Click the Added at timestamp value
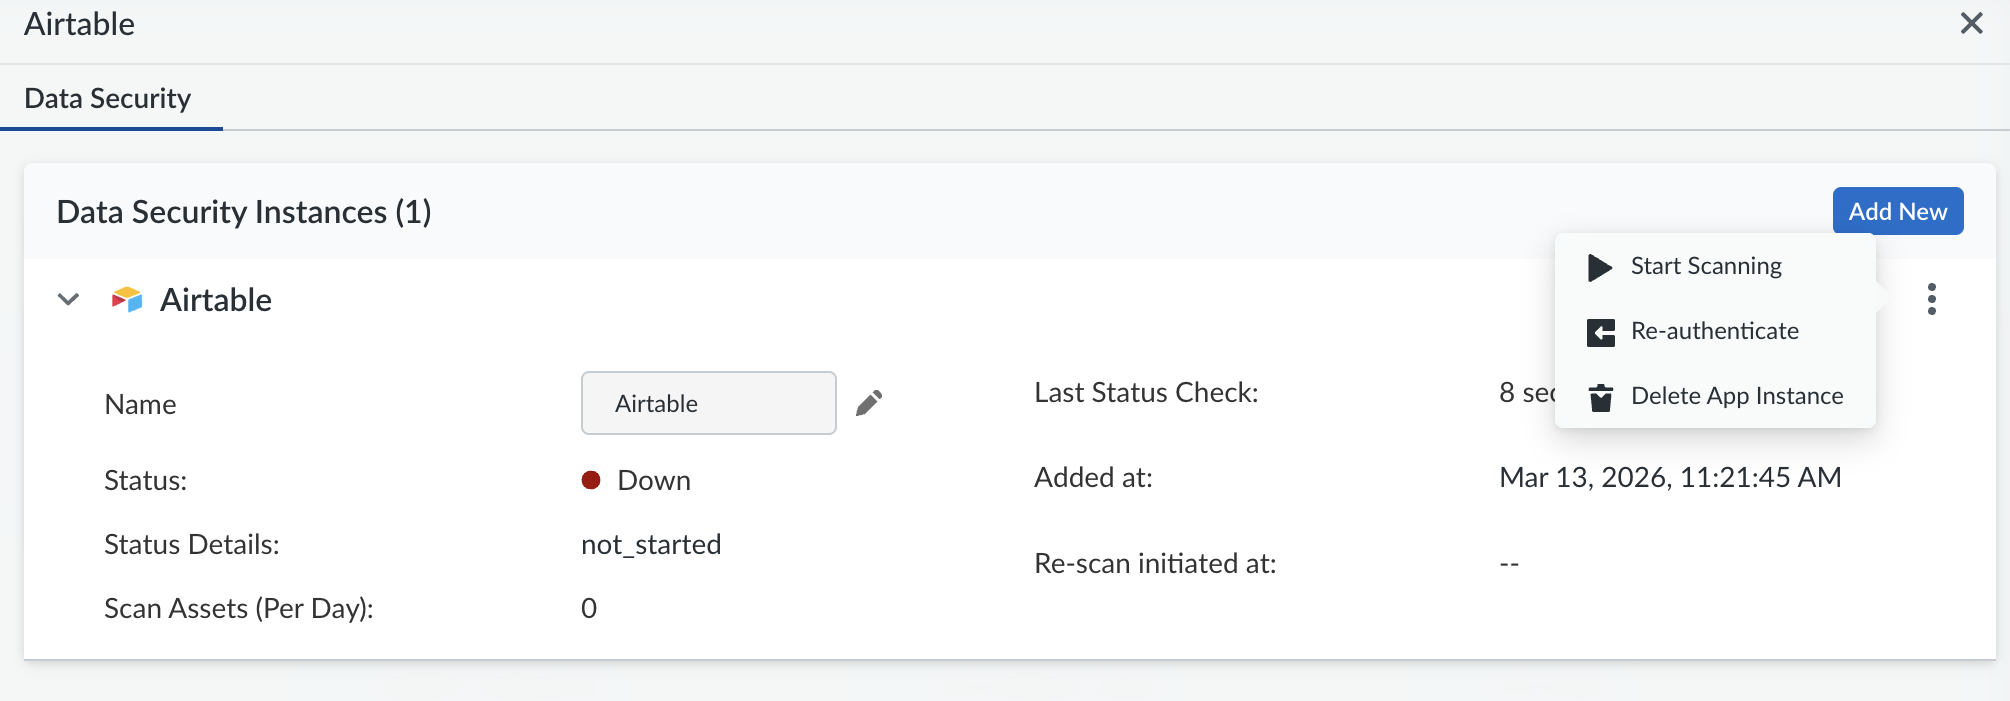Image resolution: width=2010 pixels, height=701 pixels. (1670, 478)
